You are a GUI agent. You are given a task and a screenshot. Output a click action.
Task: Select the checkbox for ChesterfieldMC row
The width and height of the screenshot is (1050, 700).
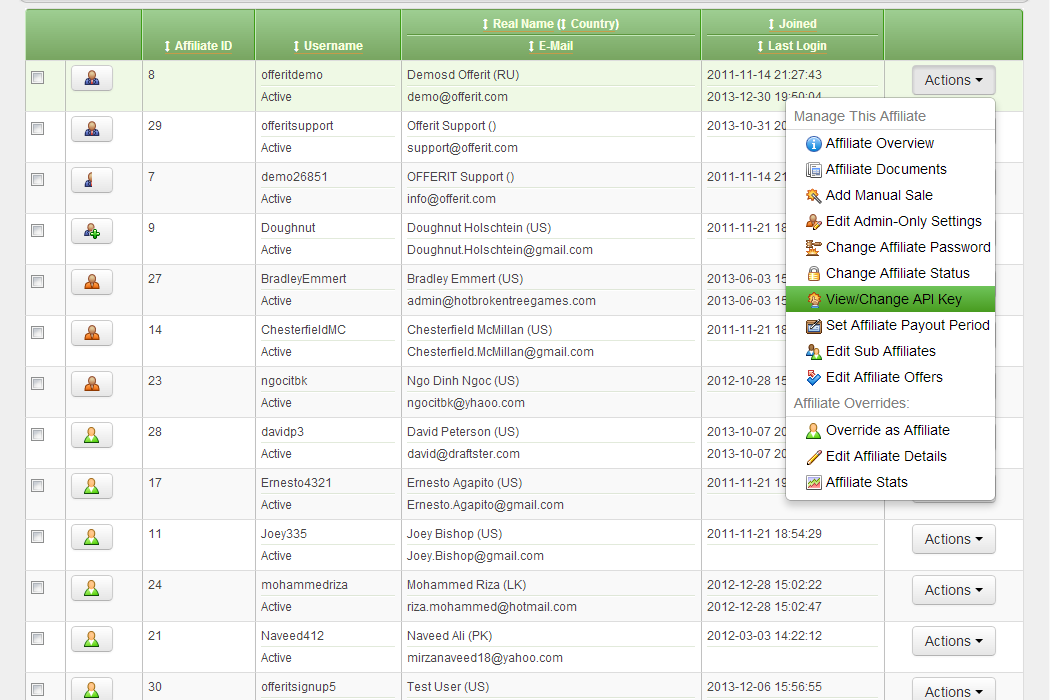38,332
